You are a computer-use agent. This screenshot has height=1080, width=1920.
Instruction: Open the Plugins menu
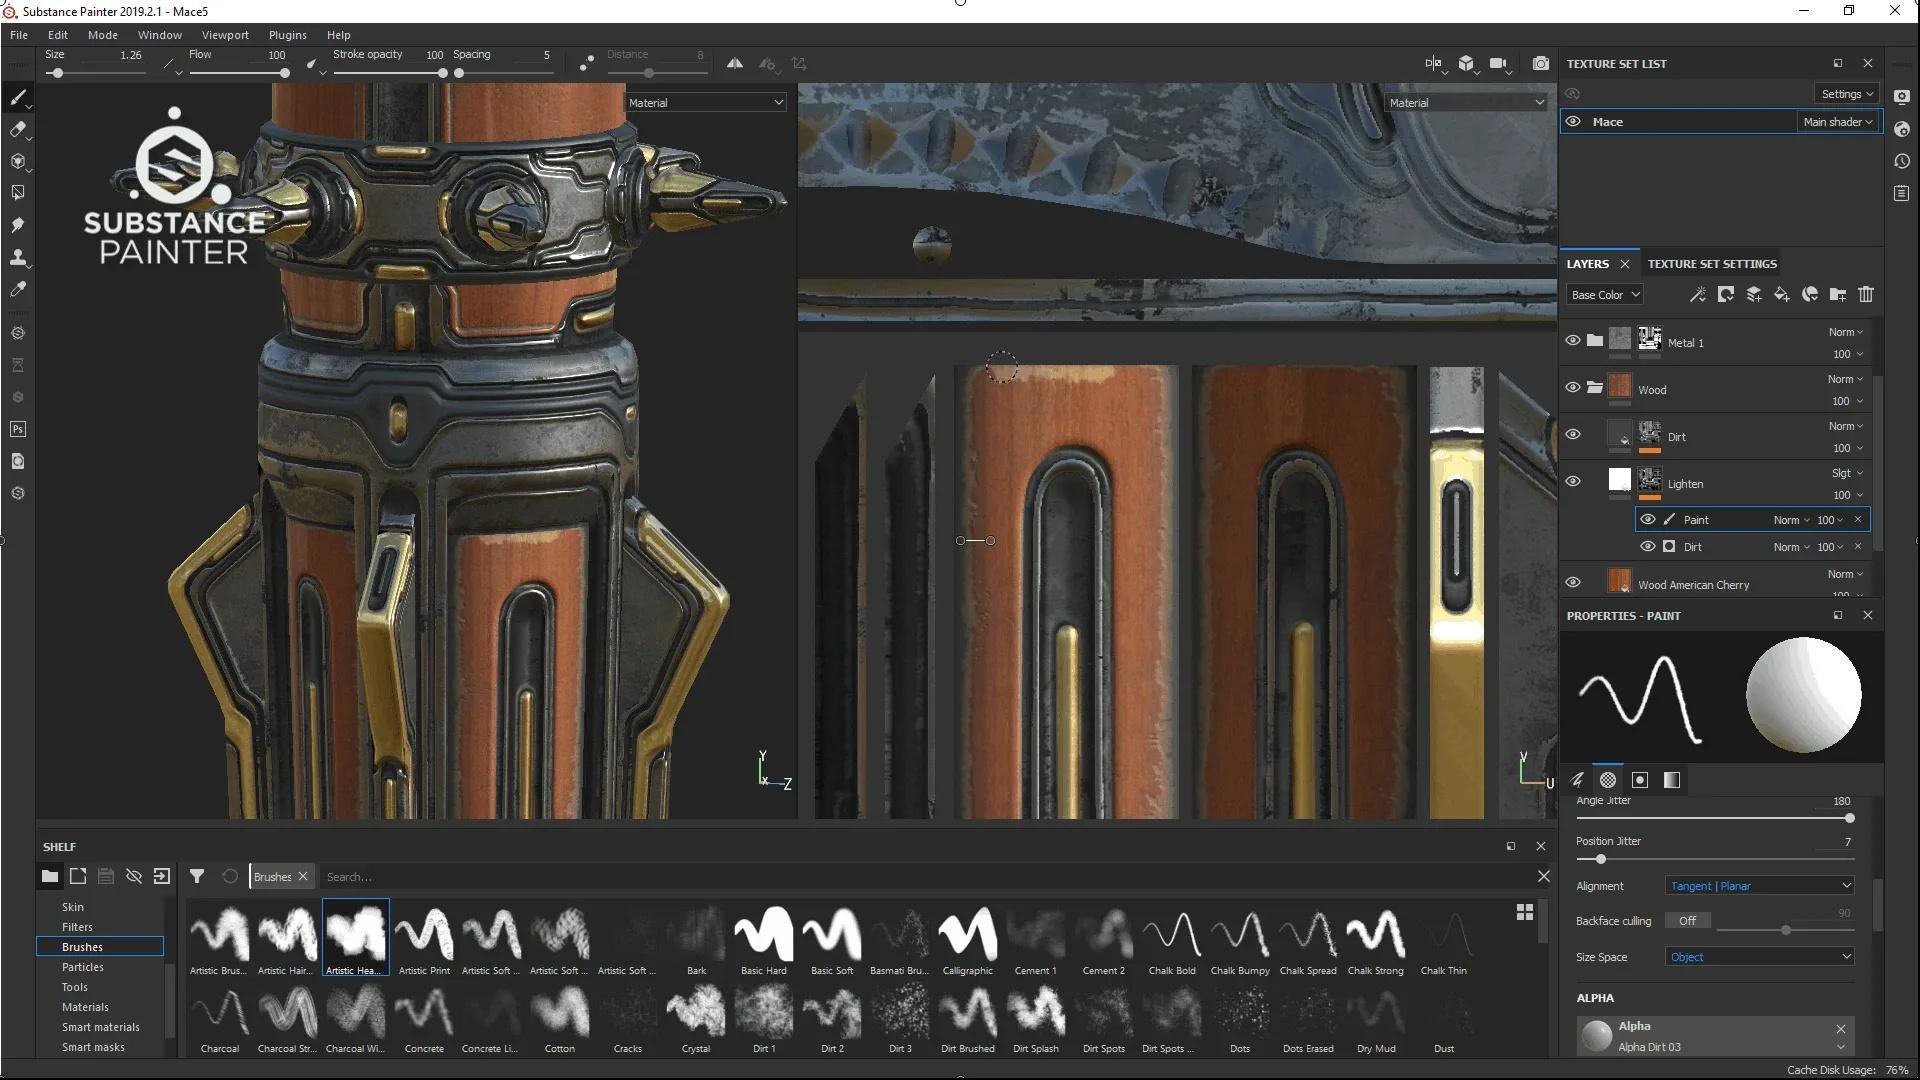285,34
